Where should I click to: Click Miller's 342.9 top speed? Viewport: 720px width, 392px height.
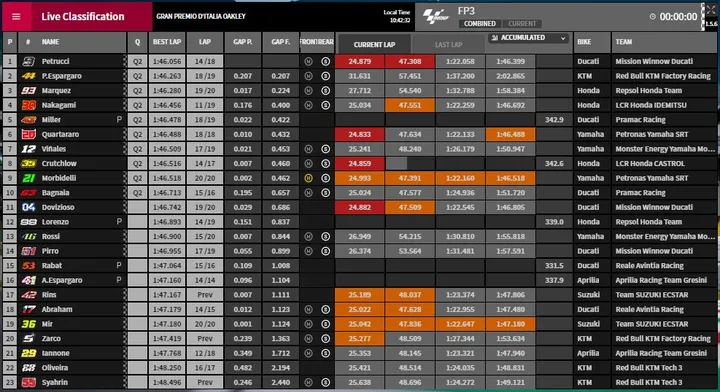[x=554, y=120]
